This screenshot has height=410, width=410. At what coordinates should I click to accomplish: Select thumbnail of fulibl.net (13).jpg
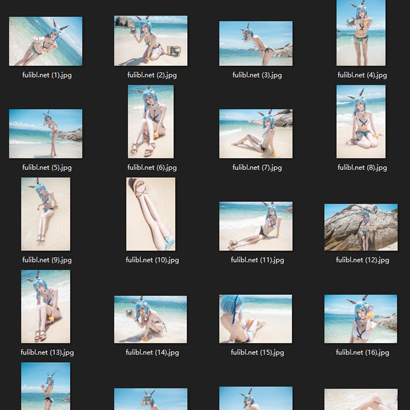click(46, 306)
